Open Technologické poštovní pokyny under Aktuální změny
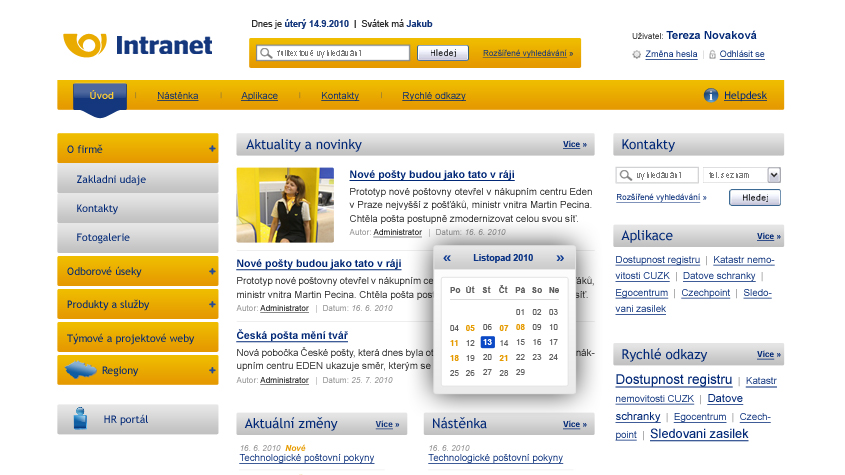The height and width of the screenshot is (475, 845). click(307, 458)
